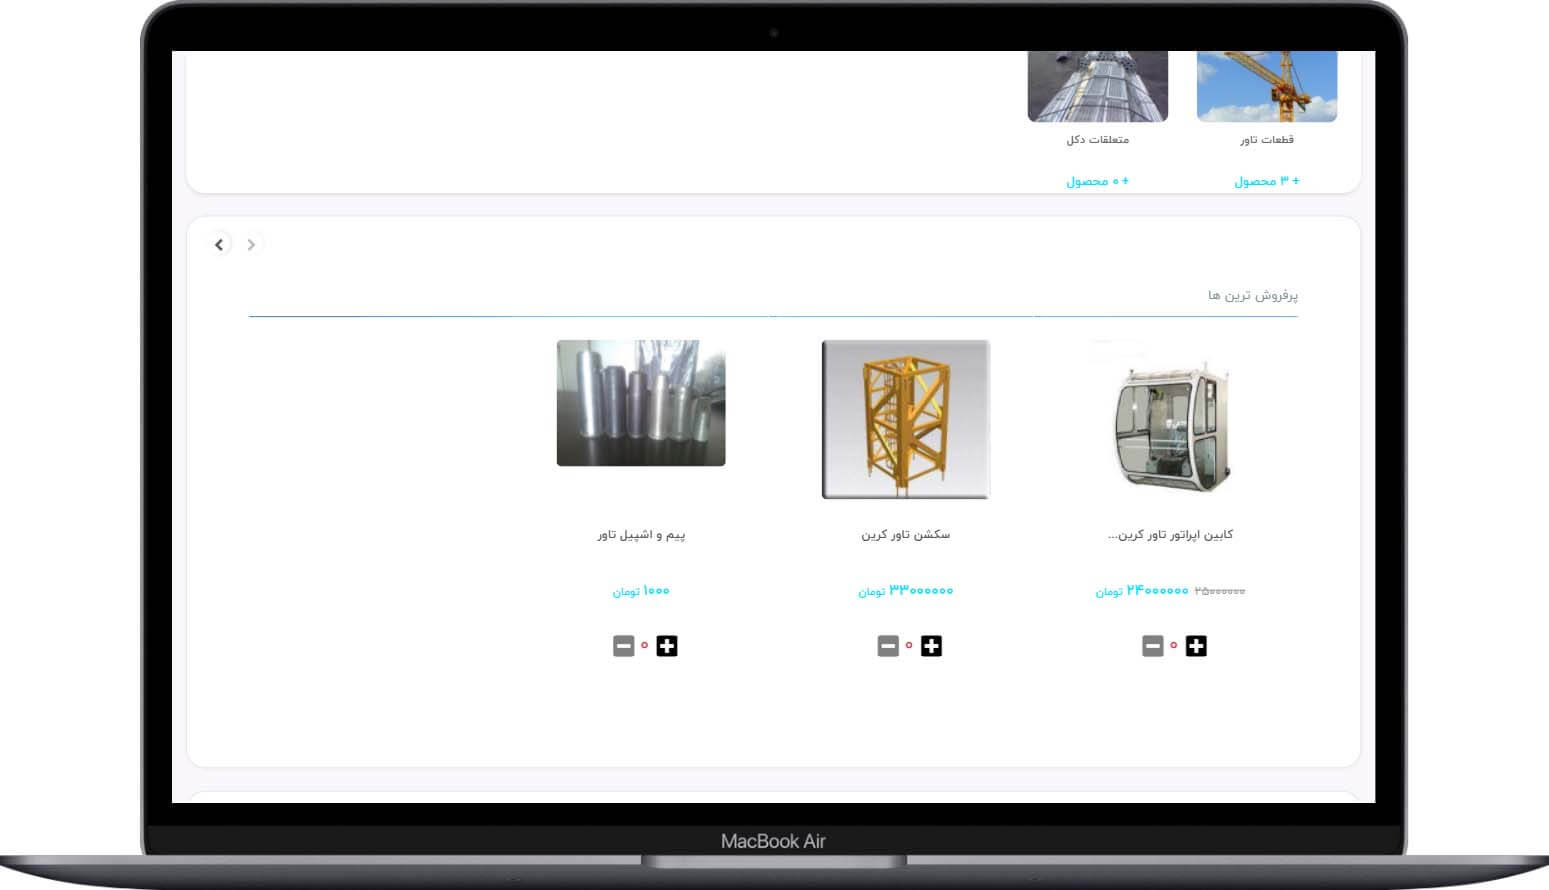This screenshot has width=1549, height=890.
Task: View the yellow crane section product image
Action: tap(905, 419)
